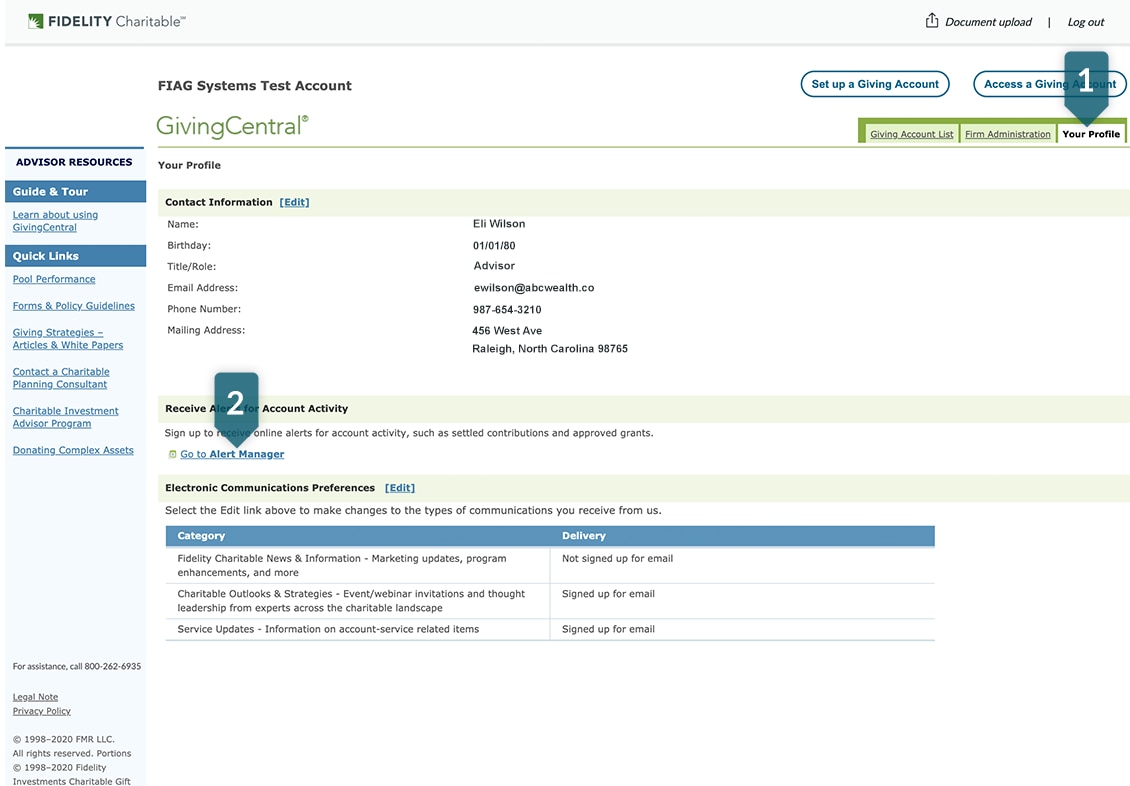1130x786 pixels.
Task: Click the Title/Role value Advisor
Action: [x=494, y=266]
